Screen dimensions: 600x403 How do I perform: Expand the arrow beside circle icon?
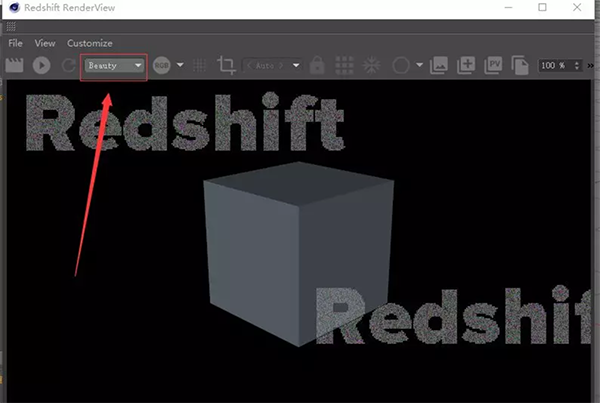click(x=419, y=65)
